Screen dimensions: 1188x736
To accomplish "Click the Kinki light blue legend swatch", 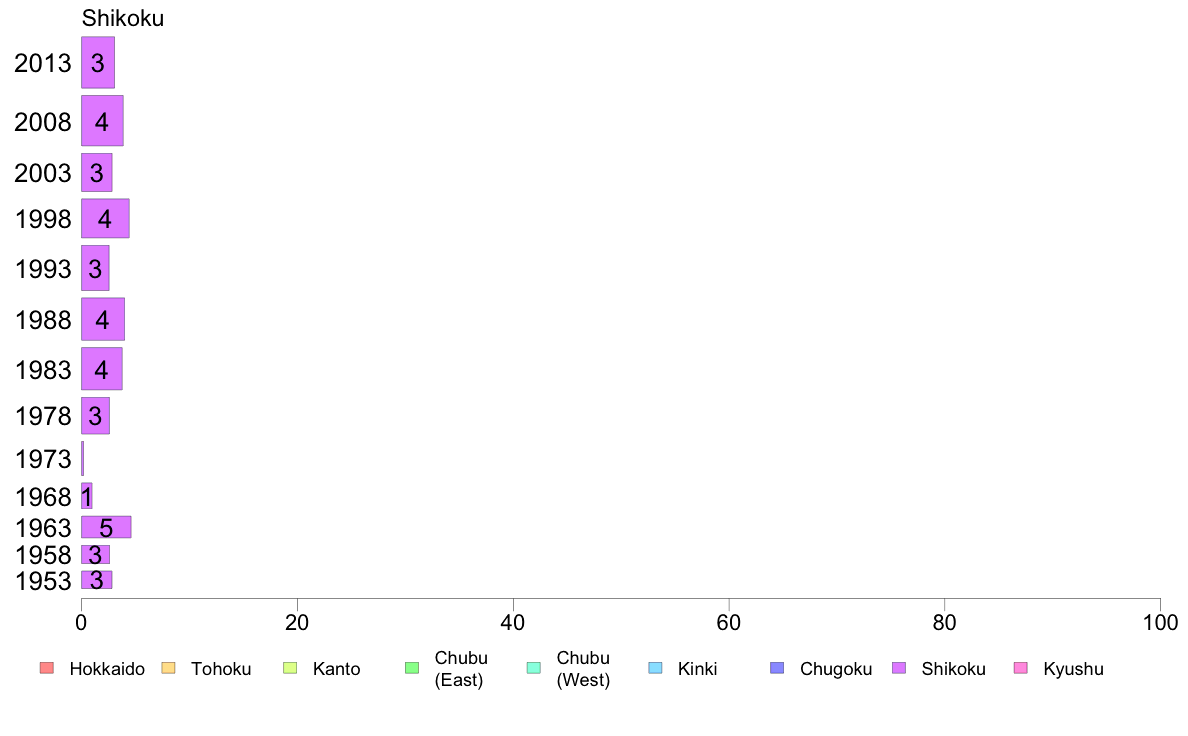I will pos(655,668).
